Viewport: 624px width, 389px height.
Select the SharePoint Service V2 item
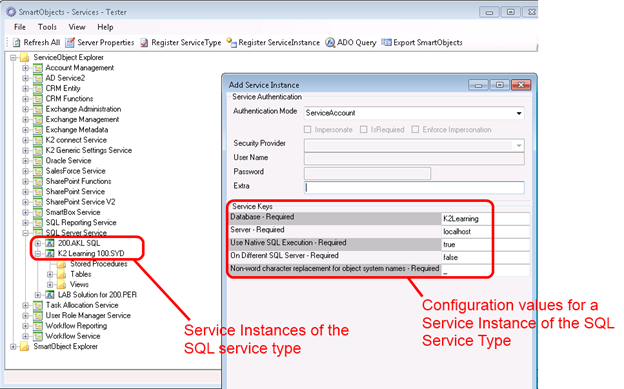click(x=80, y=202)
